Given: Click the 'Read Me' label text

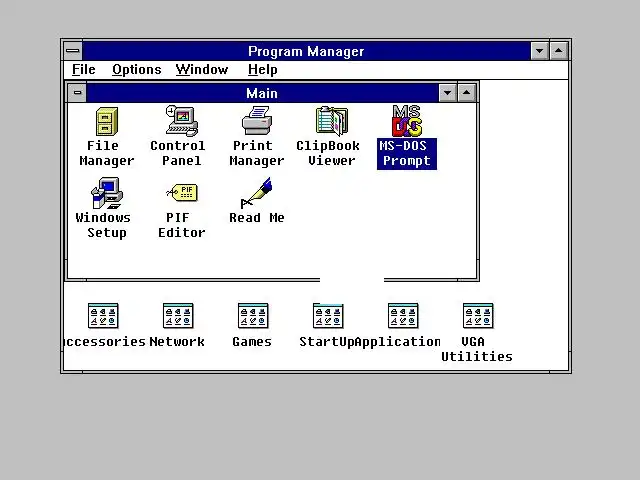Looking at the screenshot, I should pyautogui.click(x=257, y=218).
